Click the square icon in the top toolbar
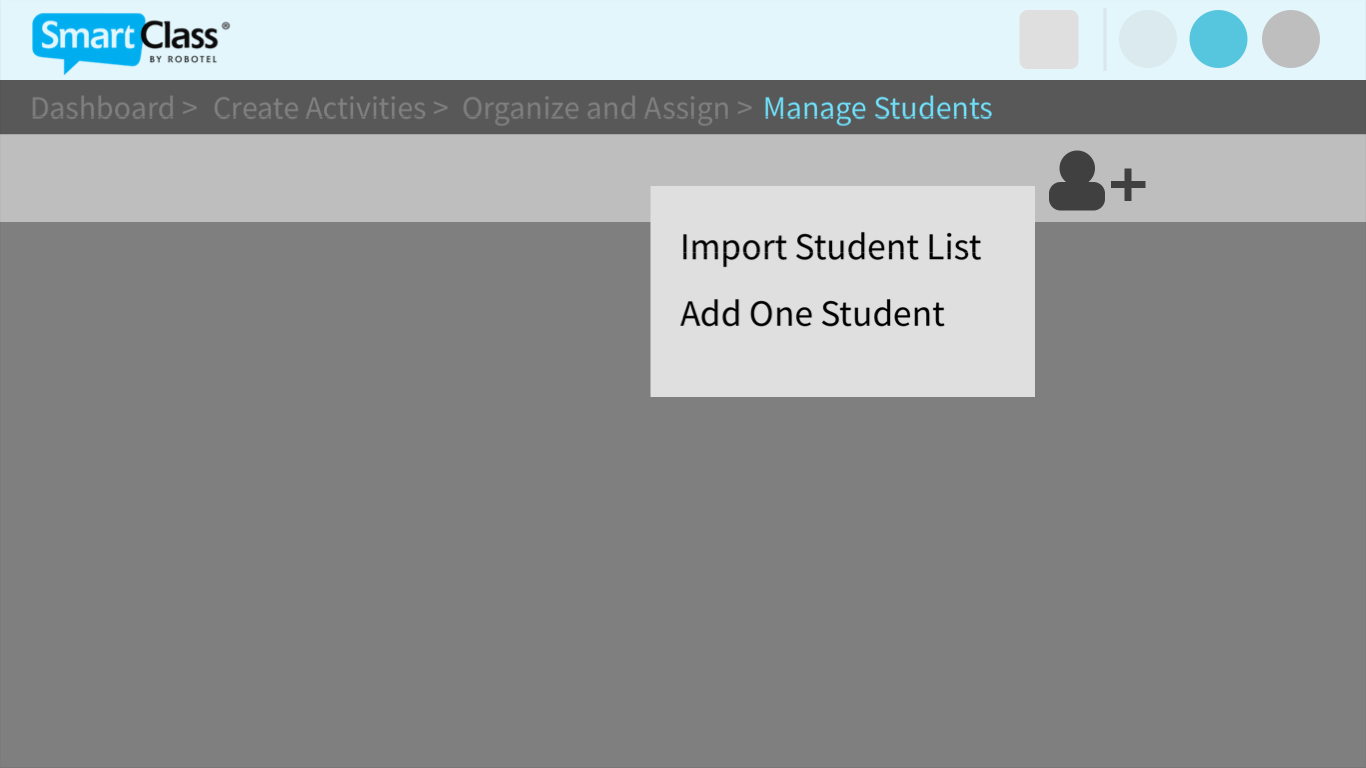 tap(1048, 38)
